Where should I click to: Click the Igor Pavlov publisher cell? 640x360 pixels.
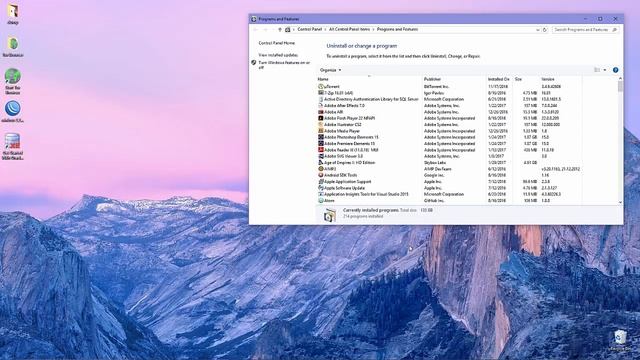pyautogui.click(x=434, y=93)
